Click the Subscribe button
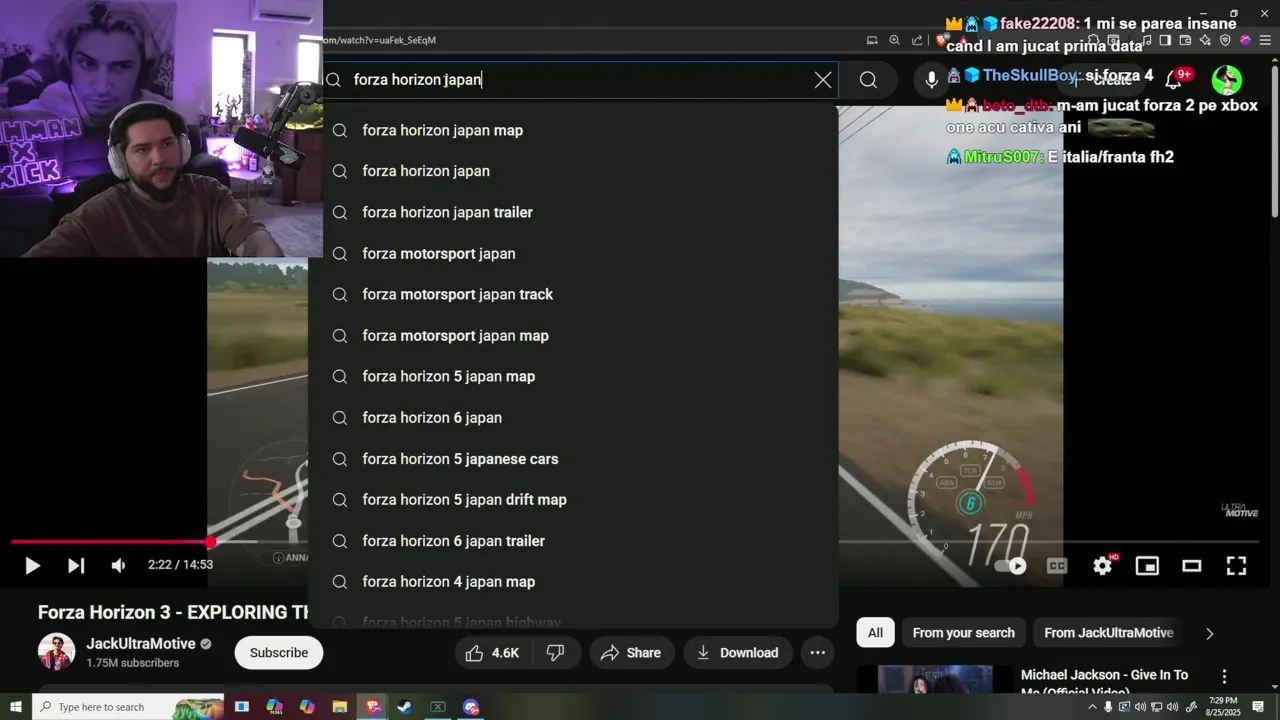The image size is (1280, 720). click(279, 653)
